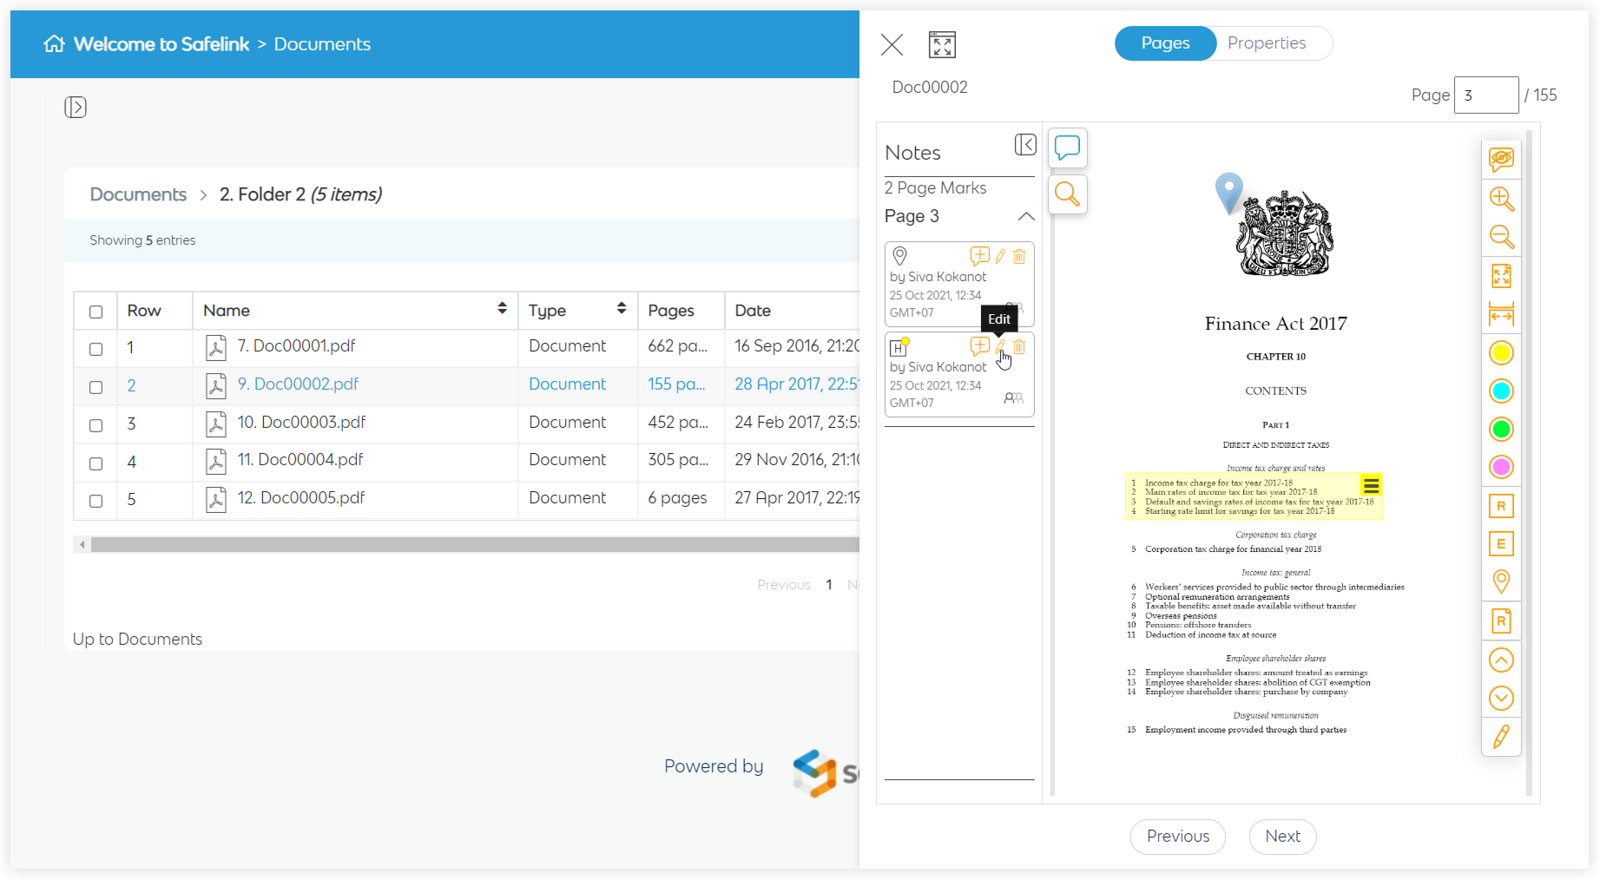Click the Zoom In magnifier icon

tap(1501, 198)
